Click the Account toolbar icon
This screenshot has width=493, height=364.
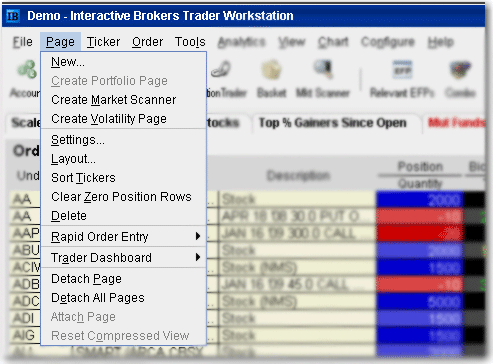(x=27, y=69)
